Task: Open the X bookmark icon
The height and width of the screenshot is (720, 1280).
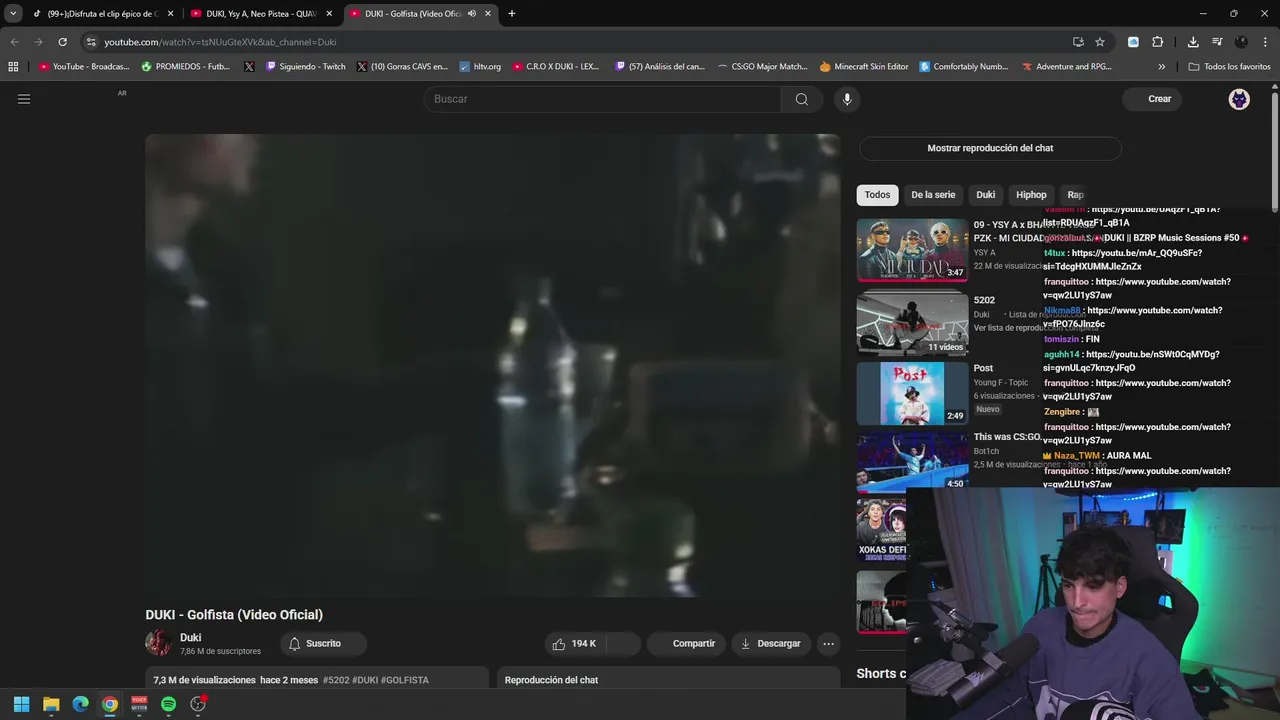Action: point(249,67)
